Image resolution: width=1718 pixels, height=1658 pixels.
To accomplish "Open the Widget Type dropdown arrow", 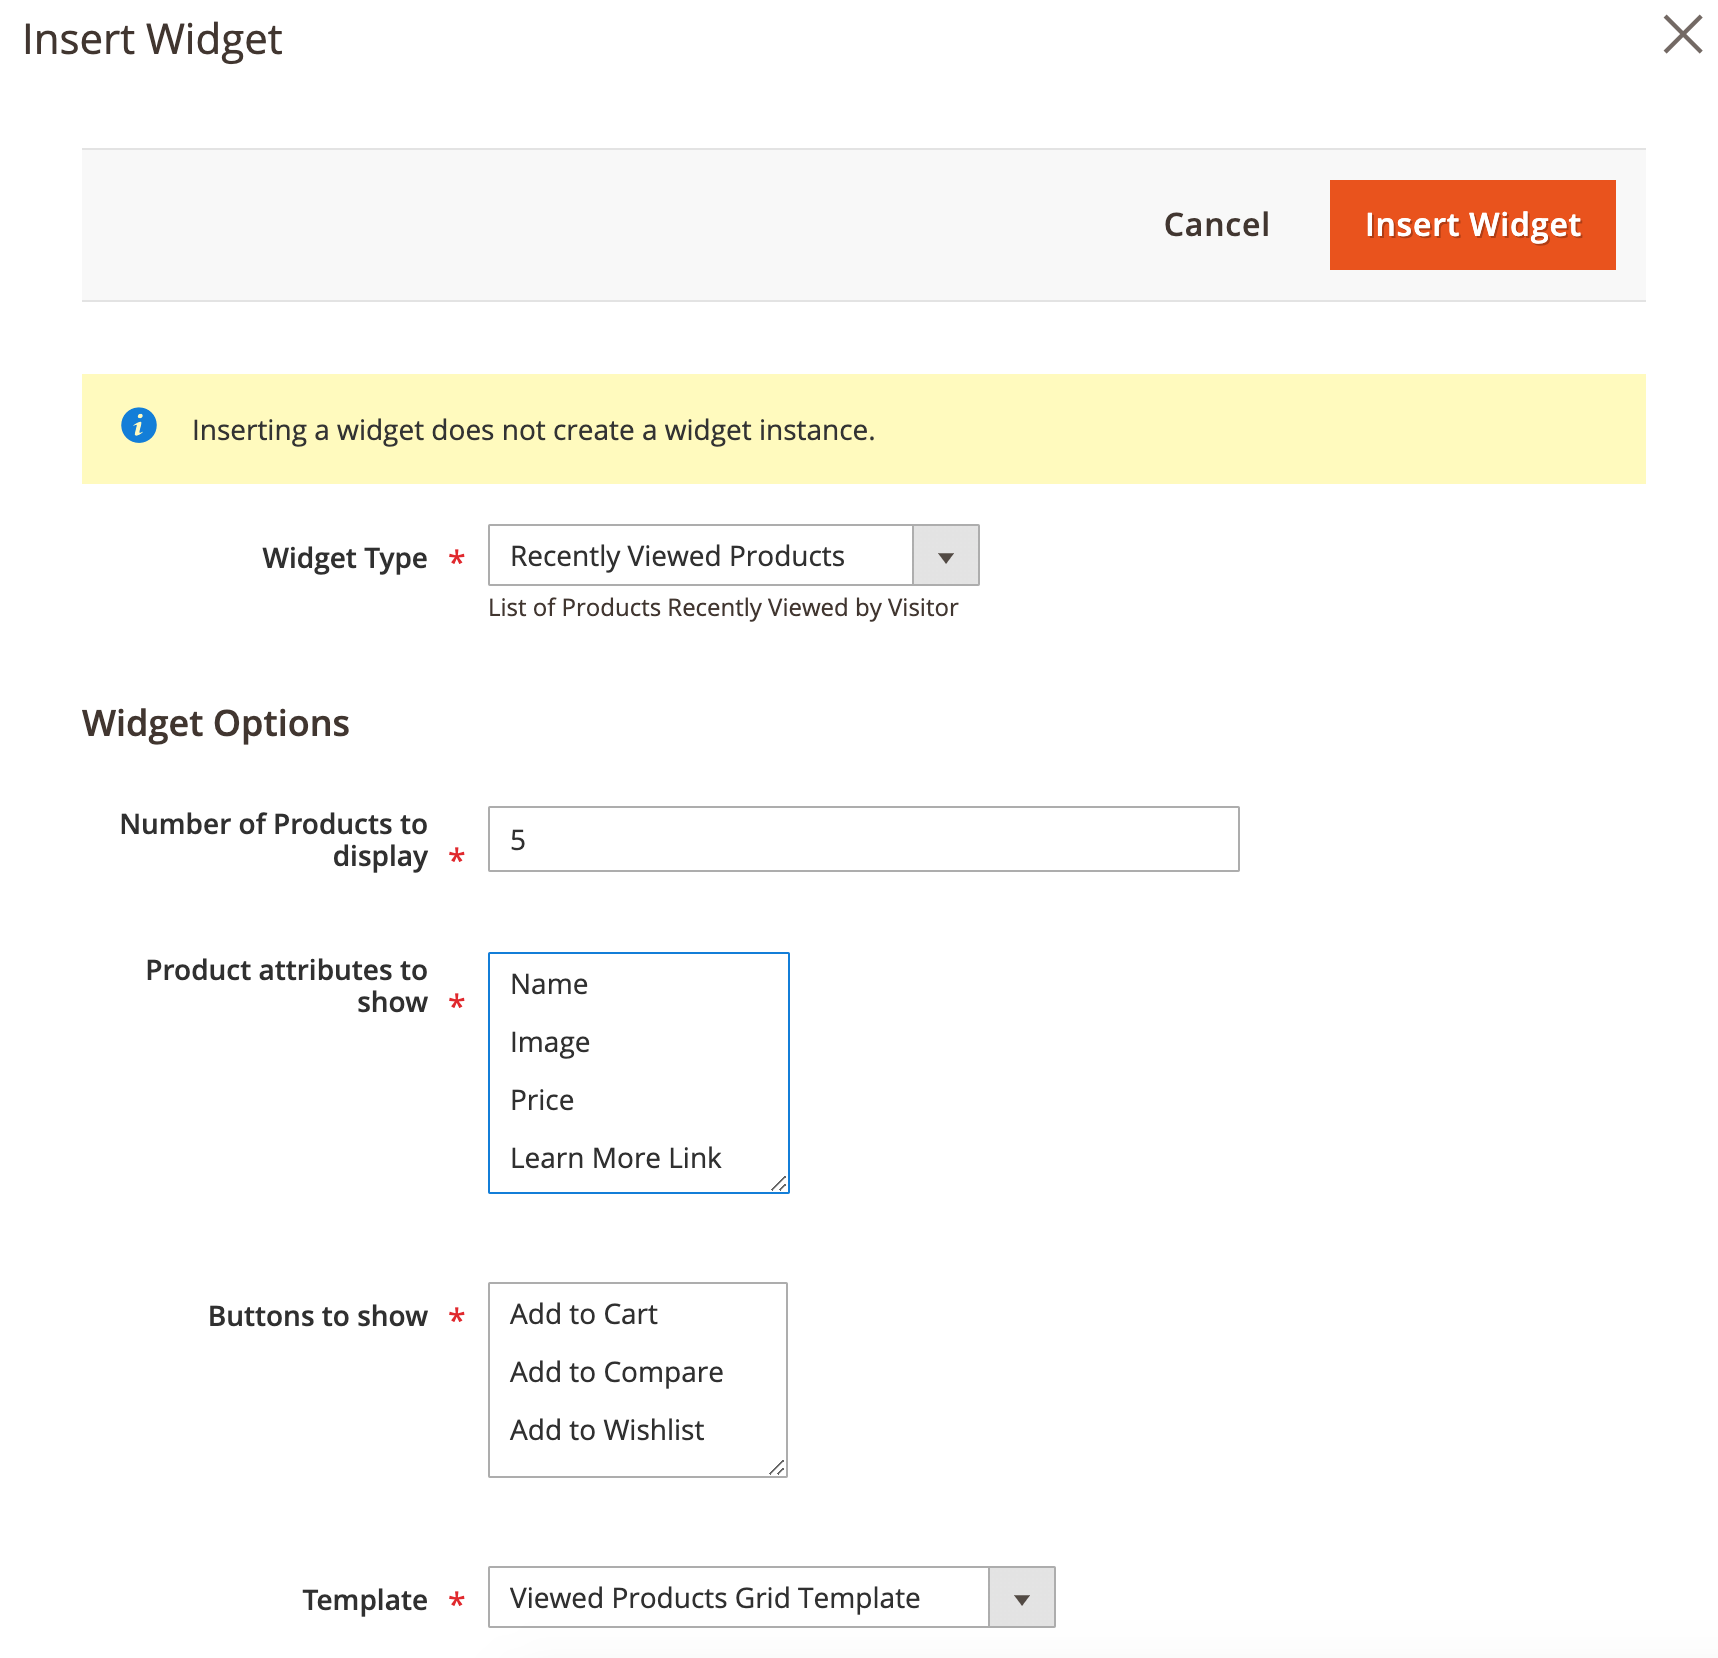I will (945, 556).
